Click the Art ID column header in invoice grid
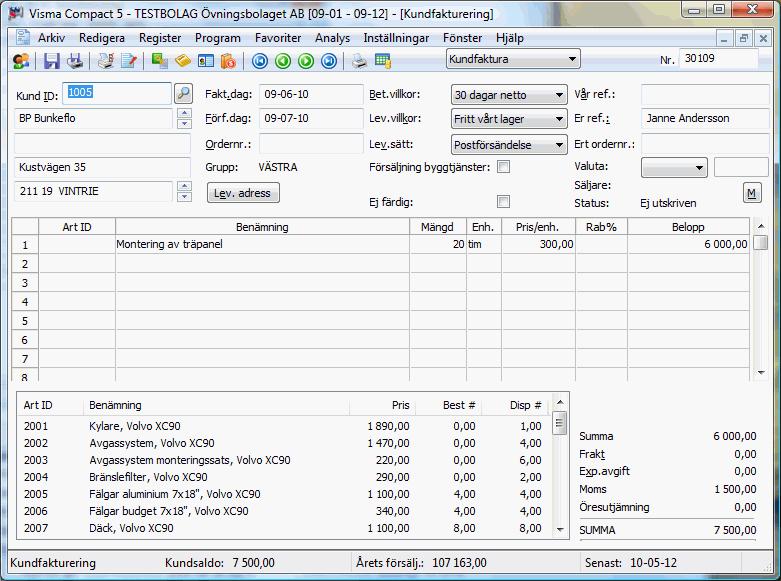This screenshot has width=781, height=581. click(x=77, y=227)
